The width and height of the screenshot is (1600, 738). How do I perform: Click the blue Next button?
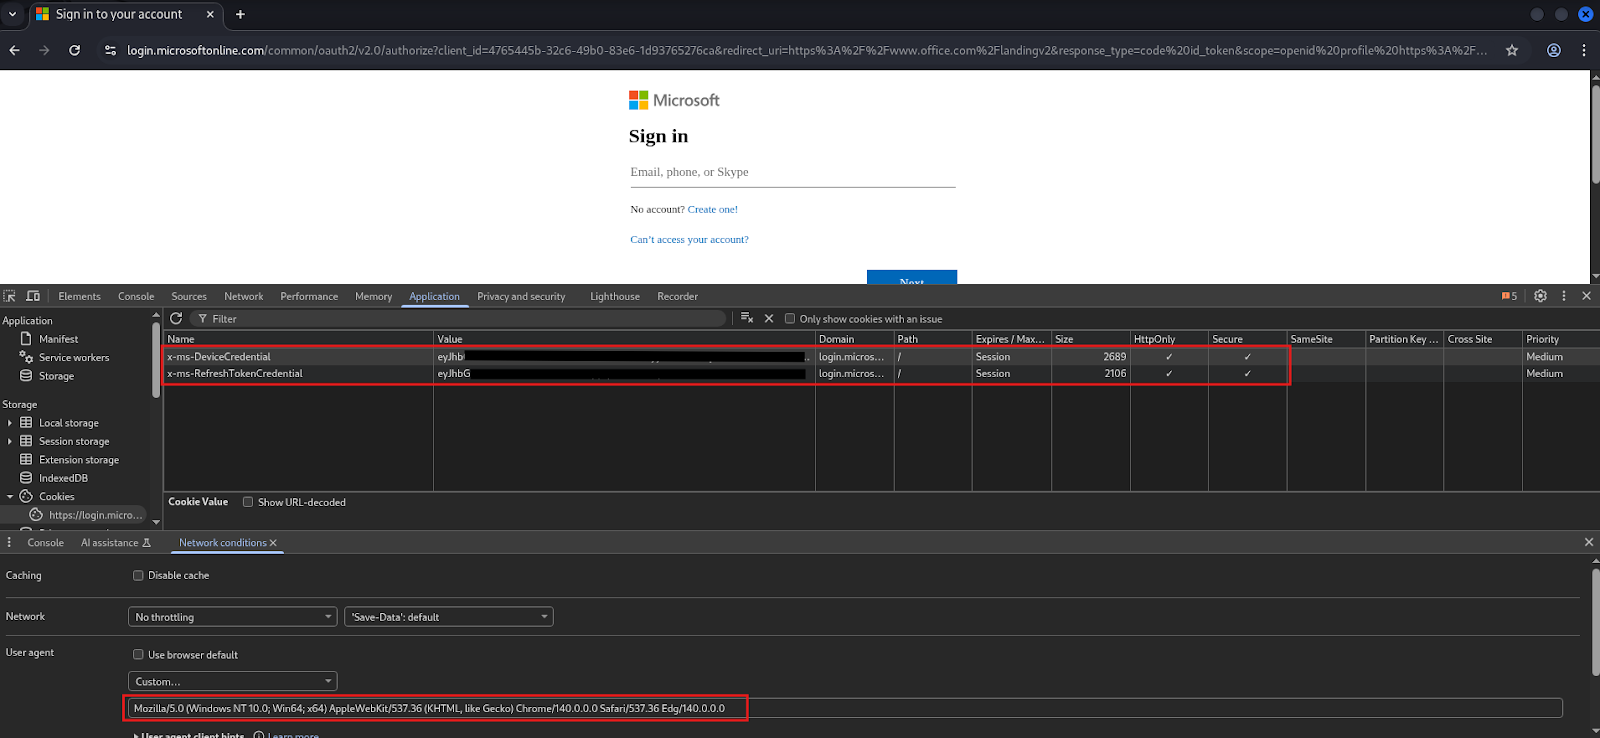click(x=912, y=278)
